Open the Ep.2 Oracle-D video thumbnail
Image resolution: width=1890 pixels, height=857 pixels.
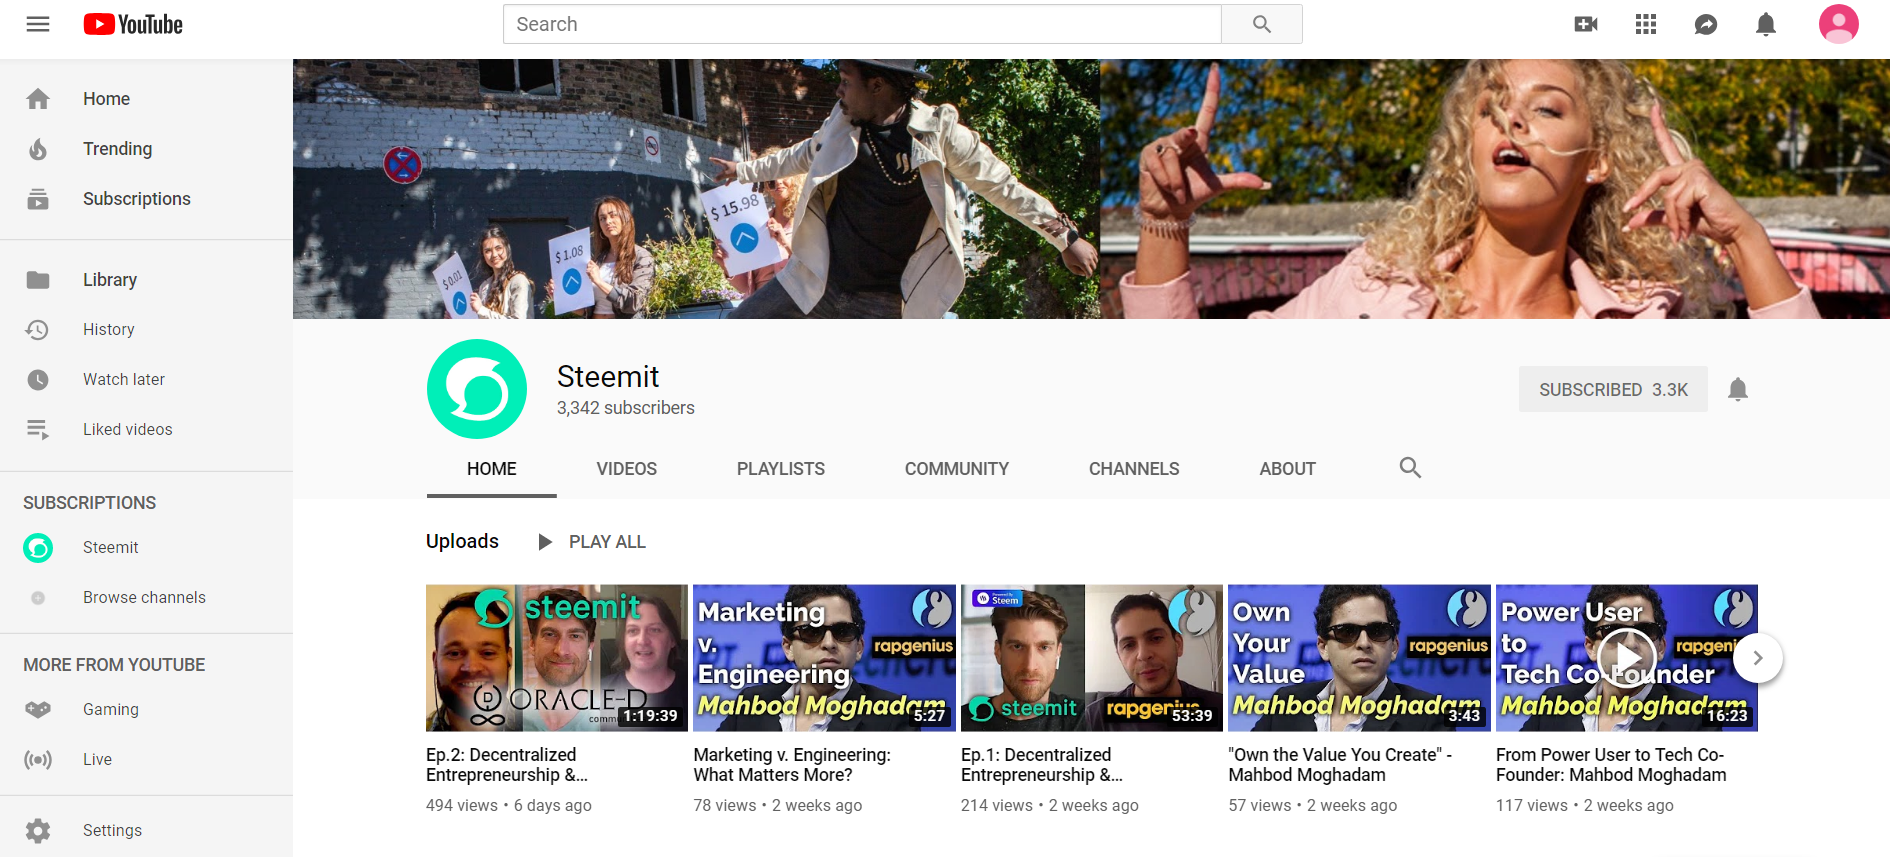click(557, 658)
